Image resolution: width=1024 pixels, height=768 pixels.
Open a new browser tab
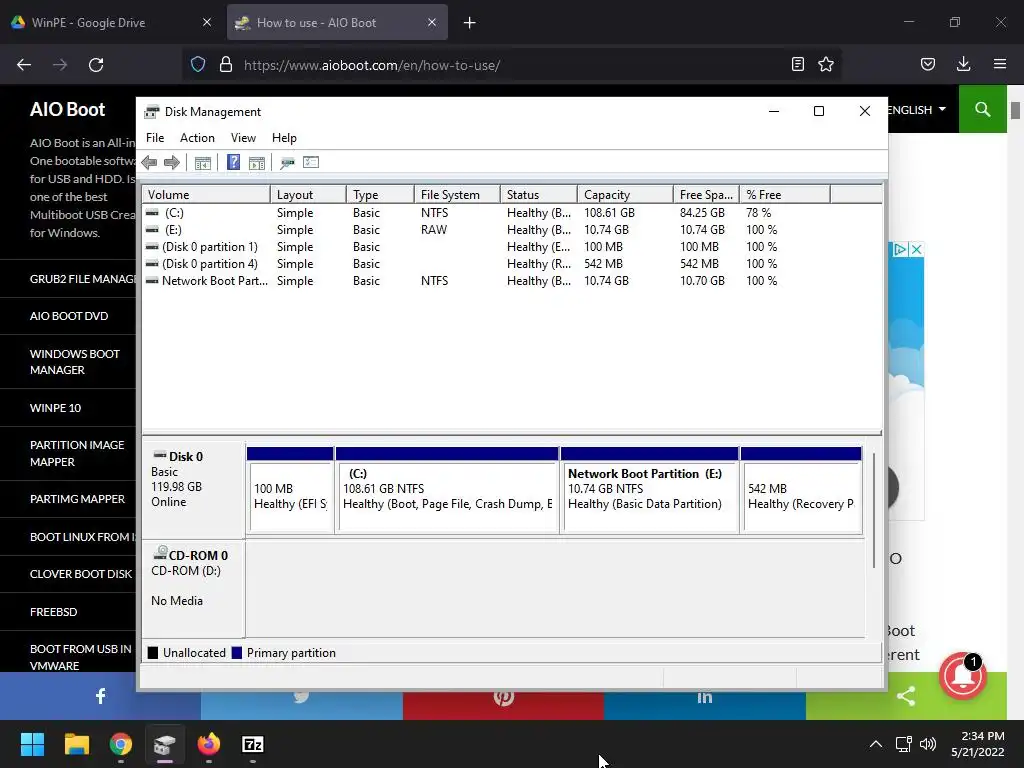point(470,23)
